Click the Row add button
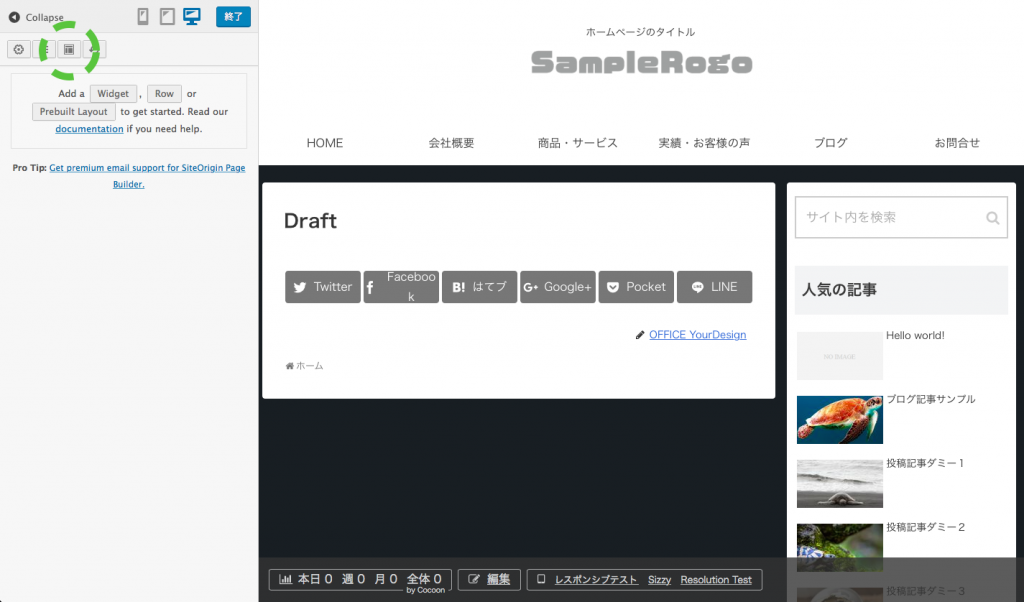This screenshot has width=1024, height=602. [x=164, y=93]
